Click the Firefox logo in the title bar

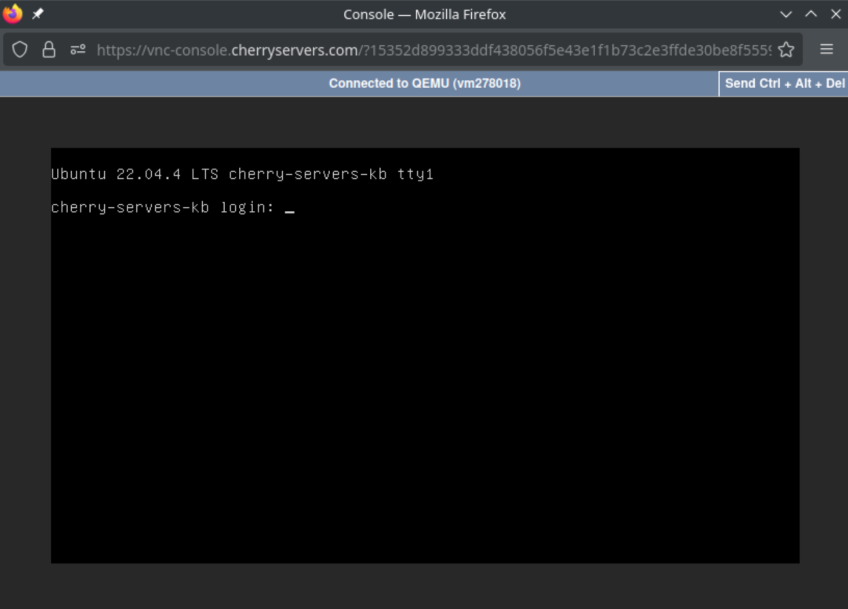point(12,14)
